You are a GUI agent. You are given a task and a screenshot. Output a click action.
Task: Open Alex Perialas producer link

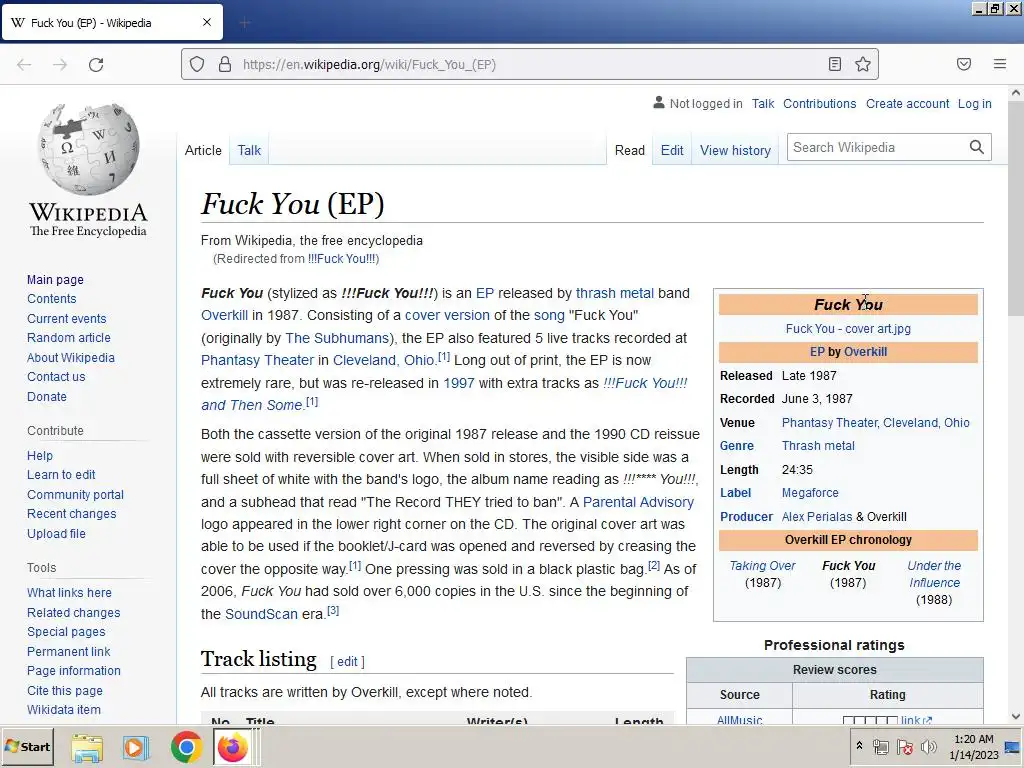(x=816, y=517)
